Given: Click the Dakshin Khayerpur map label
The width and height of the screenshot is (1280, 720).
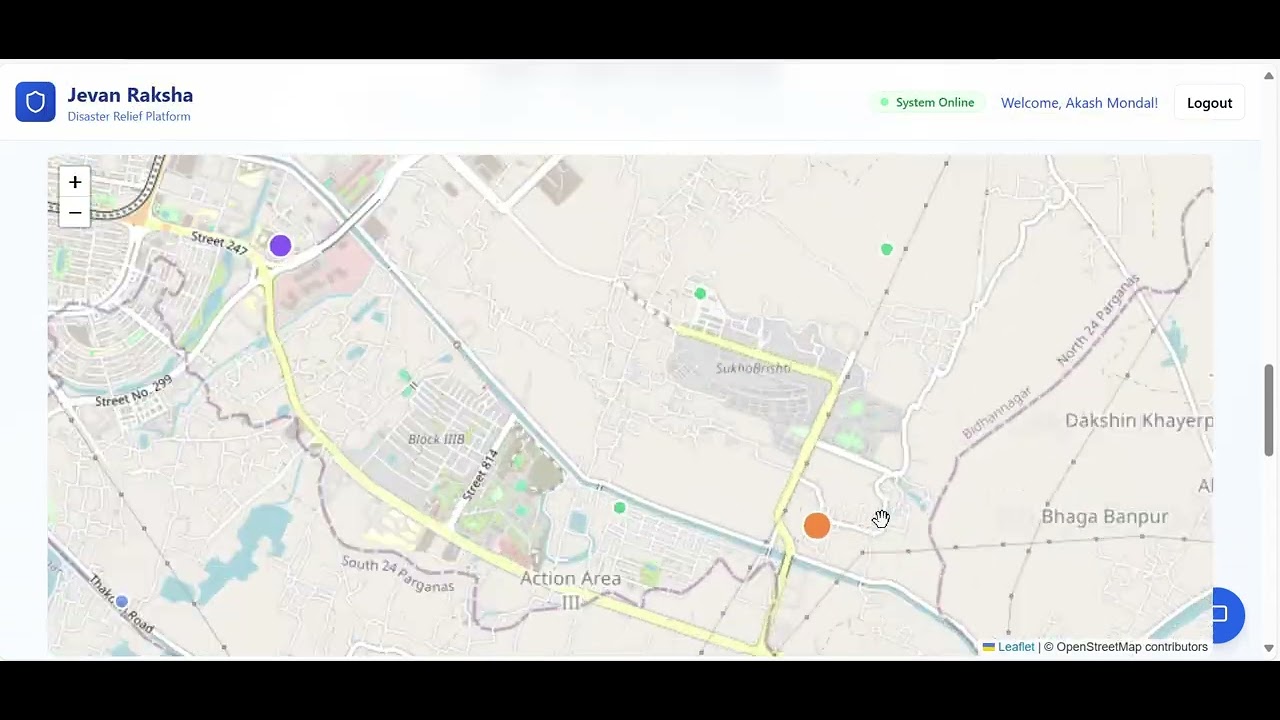Looking at the screenshot, I should (1139, 421).
